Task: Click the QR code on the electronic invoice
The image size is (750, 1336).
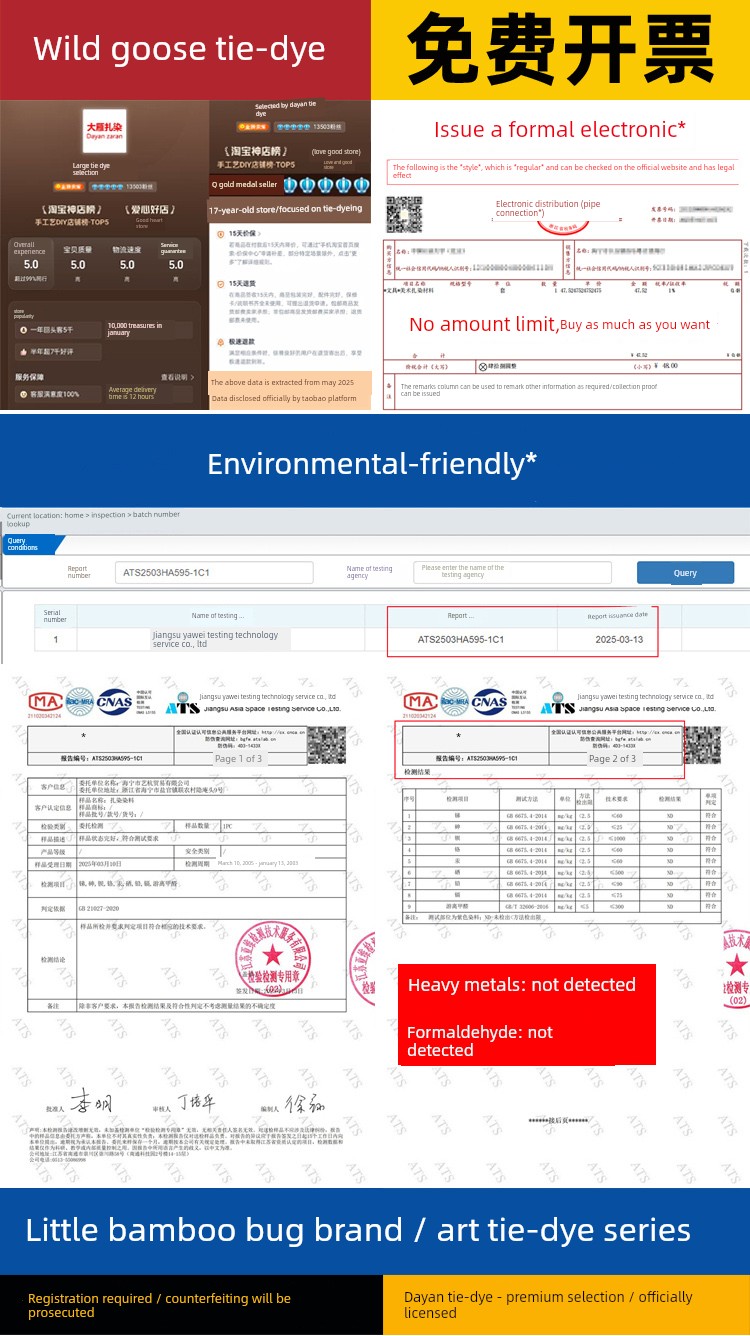Action: click(404, 214)
